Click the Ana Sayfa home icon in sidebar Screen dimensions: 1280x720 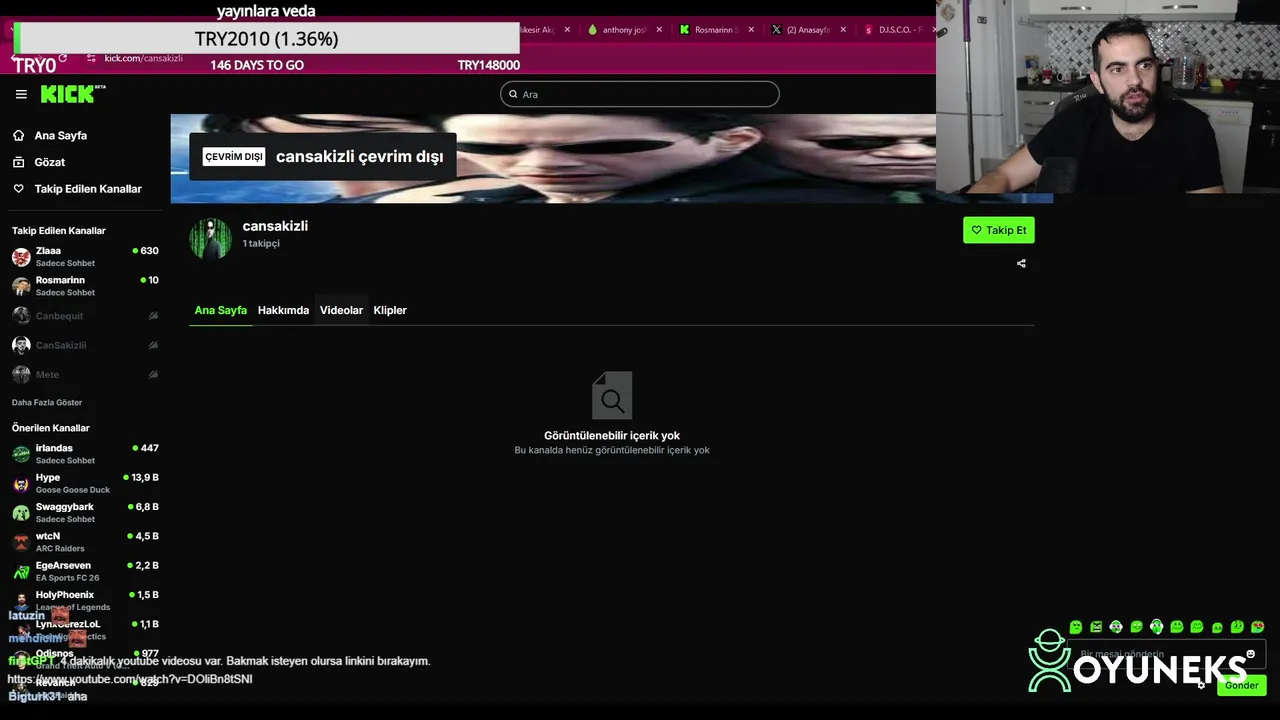click(x=18, y=135)
